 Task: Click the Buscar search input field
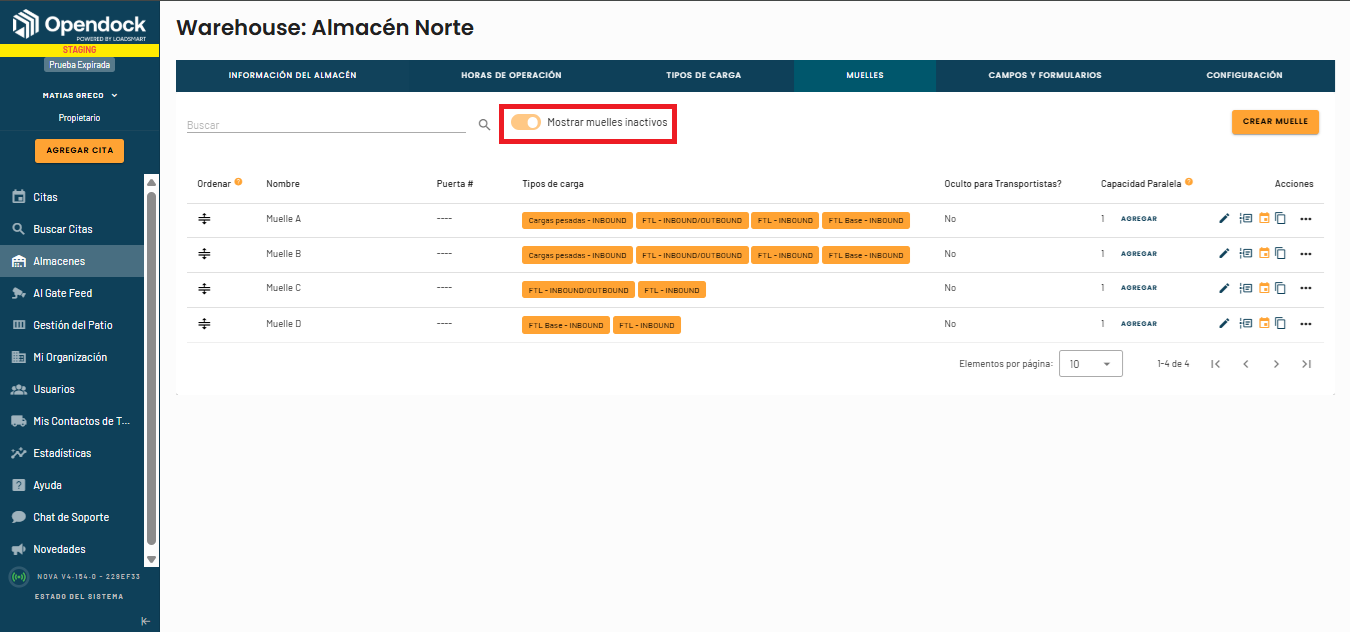(x=326, y=125)
